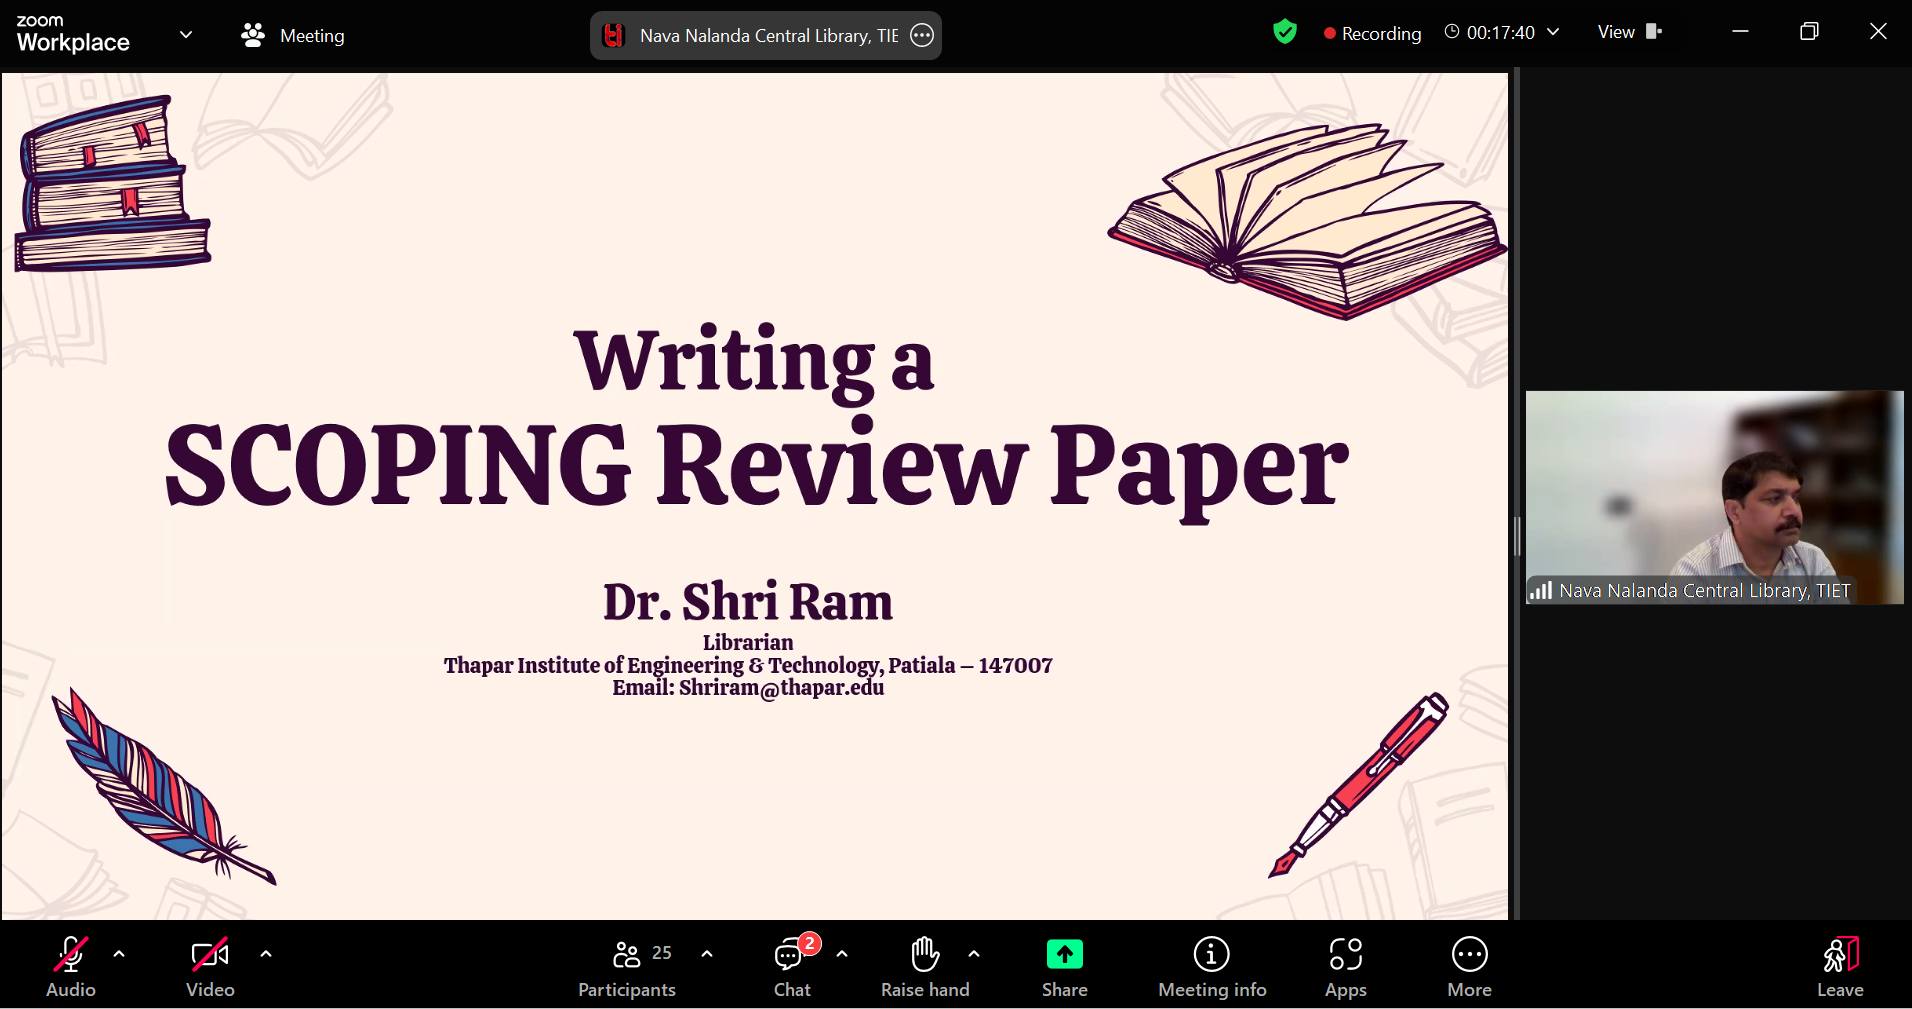Switch to the Meeting tab
The image size is (1912, 1009).
click(x=293, y=35)
